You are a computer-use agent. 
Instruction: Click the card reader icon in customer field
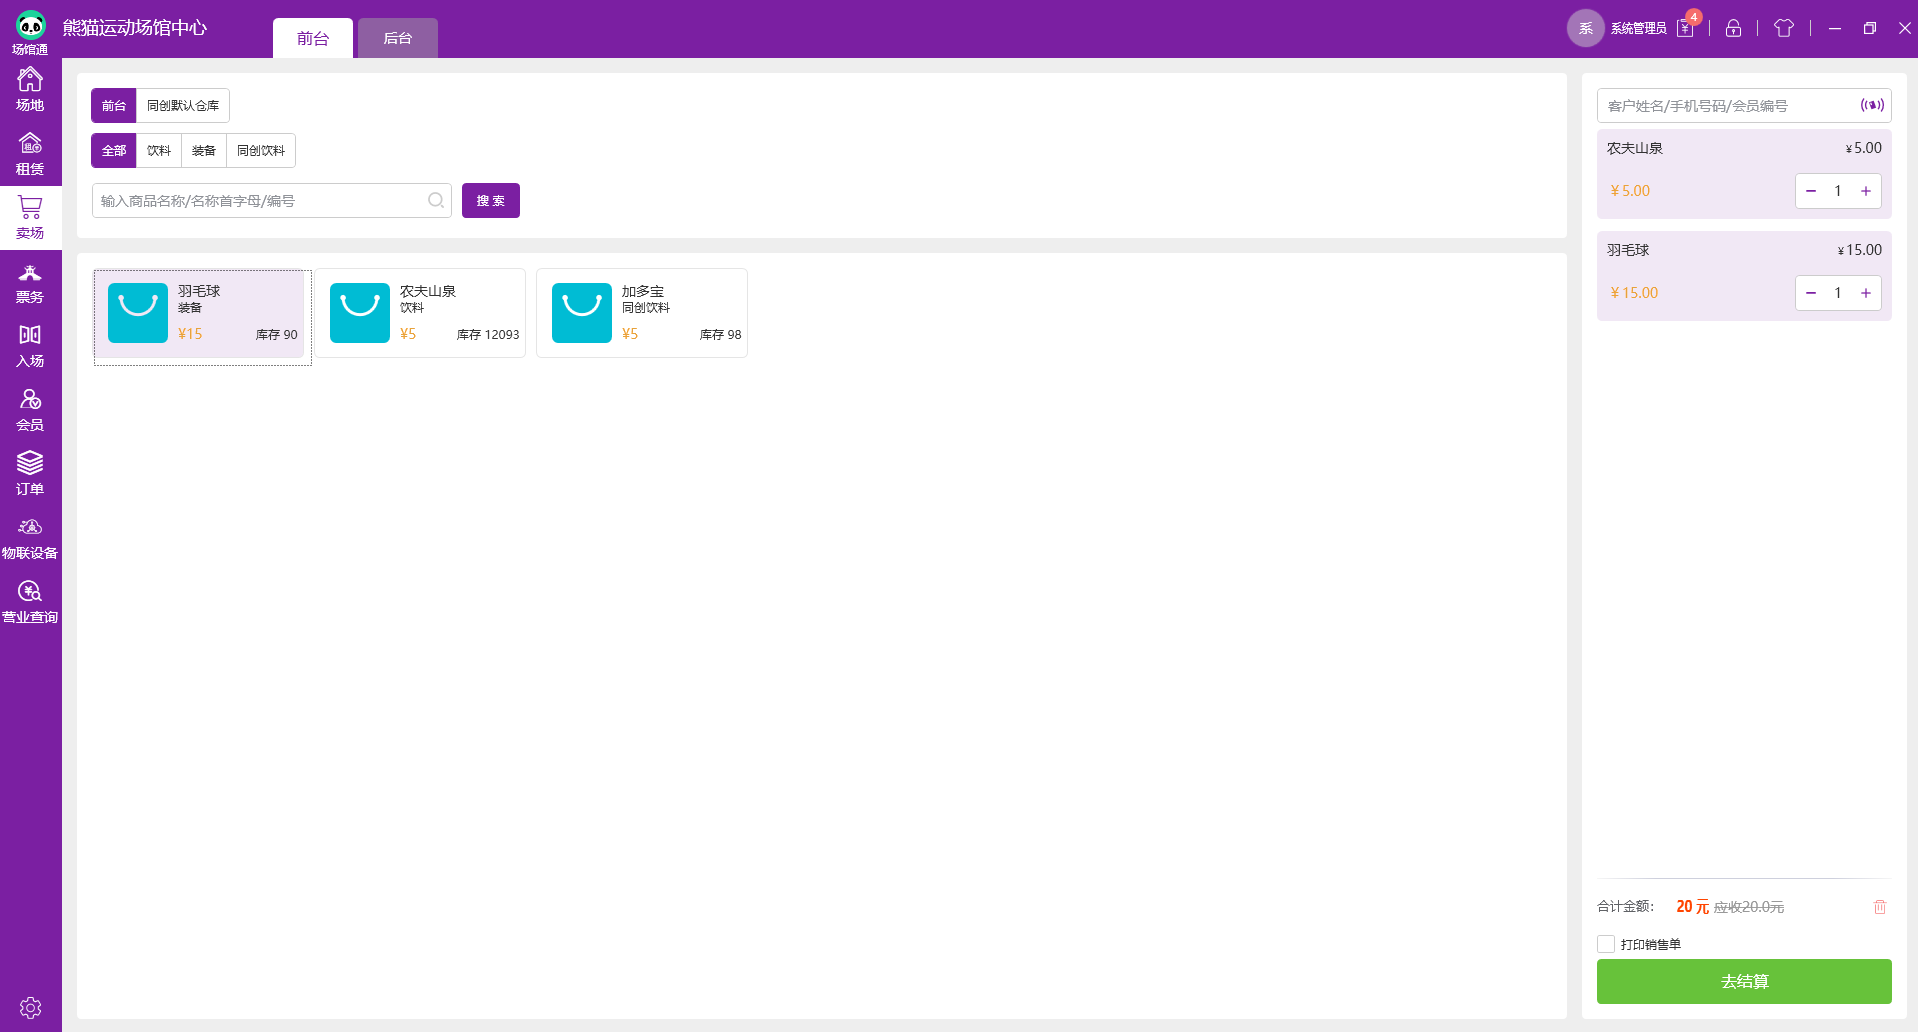click(1871, 105)
